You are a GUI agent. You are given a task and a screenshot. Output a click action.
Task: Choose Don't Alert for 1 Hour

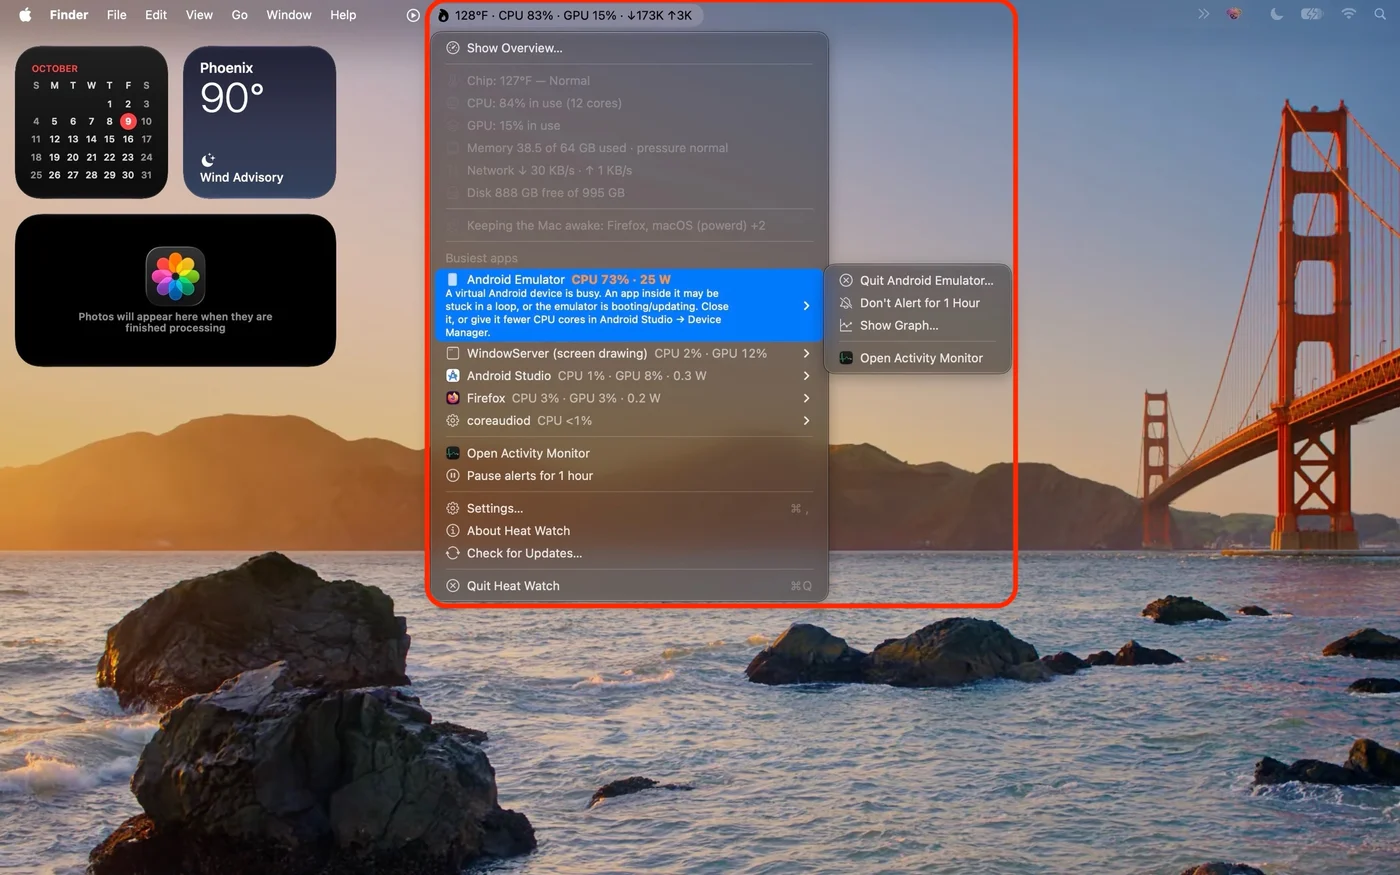pyautogui.click(x=917, y=303)
